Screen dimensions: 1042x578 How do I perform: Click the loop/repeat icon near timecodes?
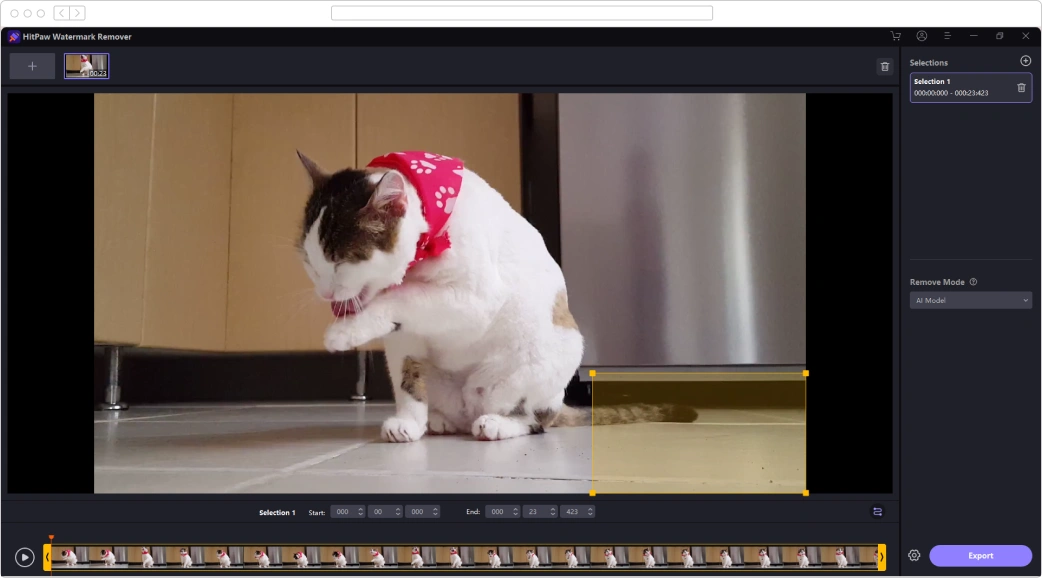click(x=876, y=511)
